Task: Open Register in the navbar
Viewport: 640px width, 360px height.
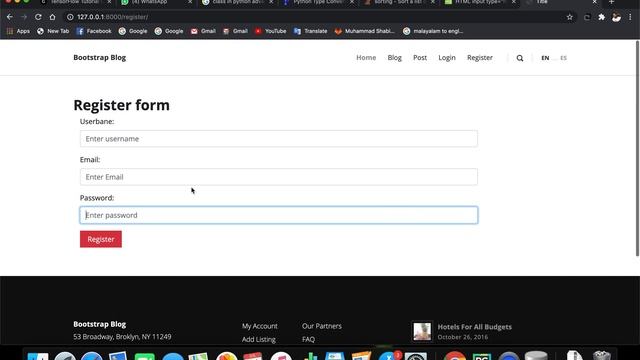Action: (480, 58)
